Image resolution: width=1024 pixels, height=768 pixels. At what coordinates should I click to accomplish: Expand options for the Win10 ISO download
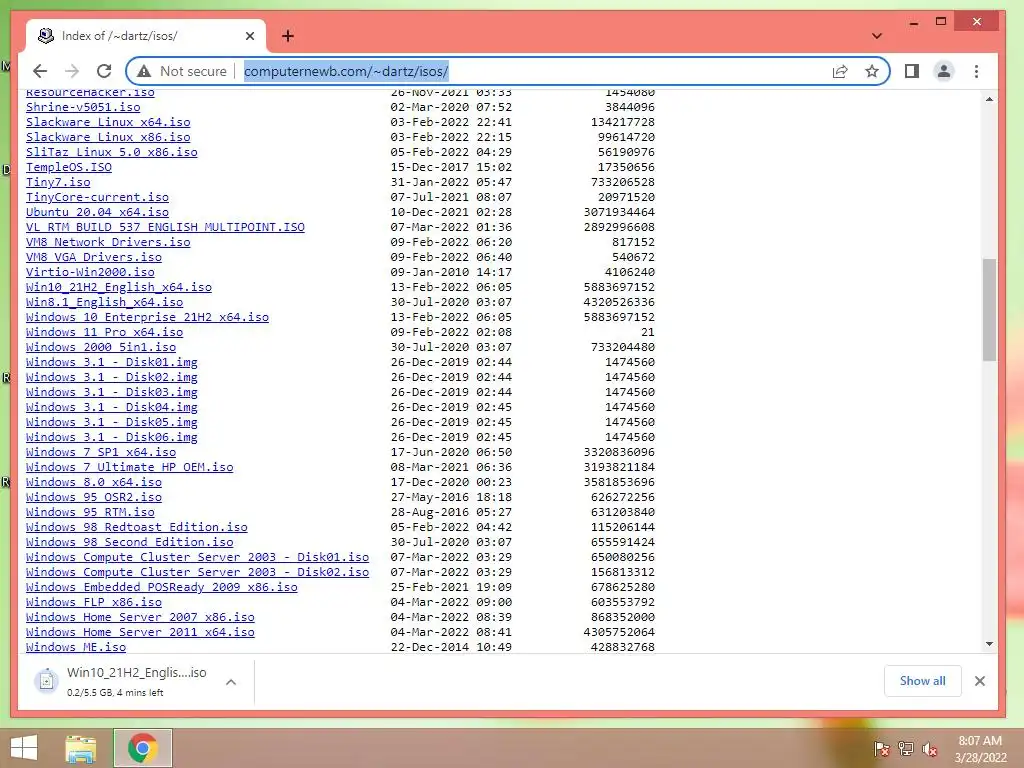pyautogui.click(x=231, y=682)
